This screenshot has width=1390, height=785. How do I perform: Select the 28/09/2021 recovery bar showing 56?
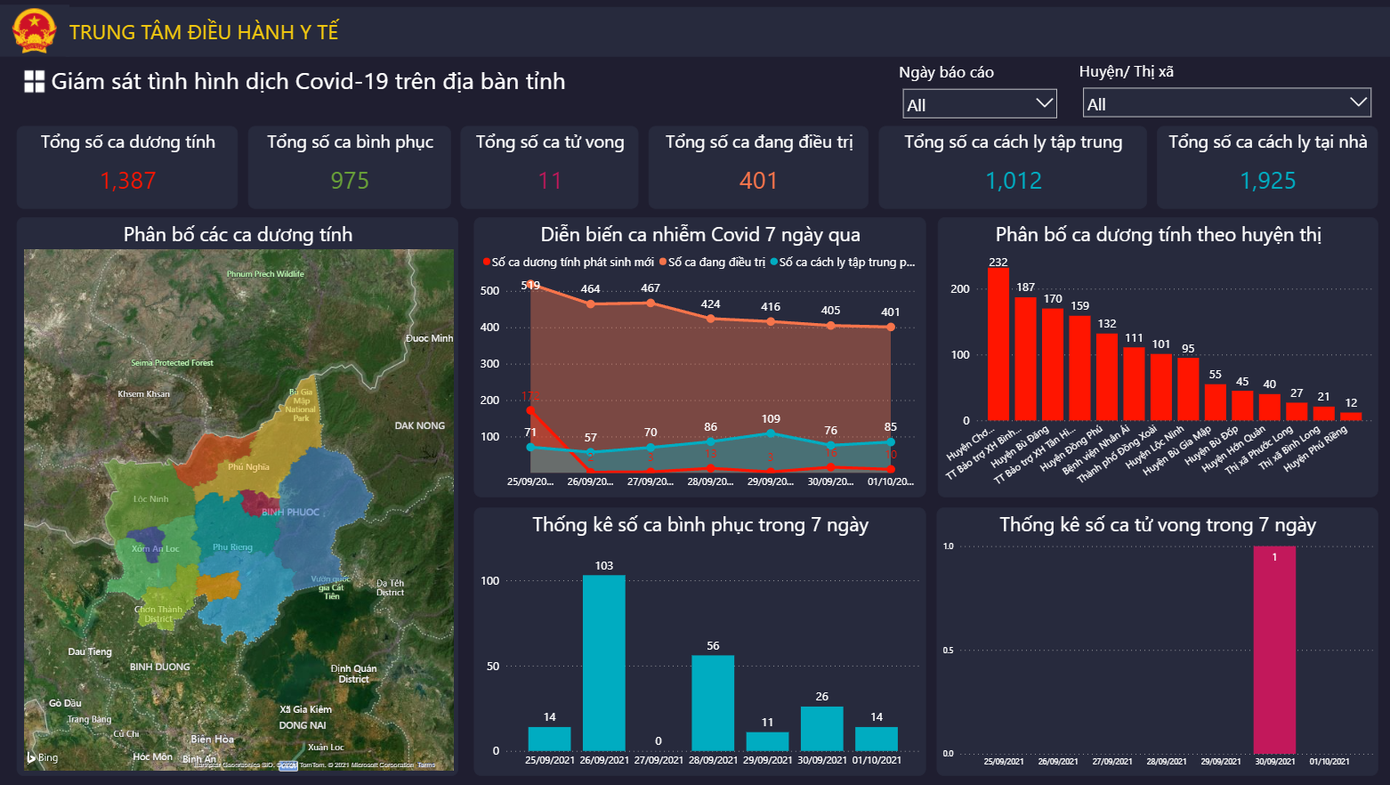click(713, 702)
